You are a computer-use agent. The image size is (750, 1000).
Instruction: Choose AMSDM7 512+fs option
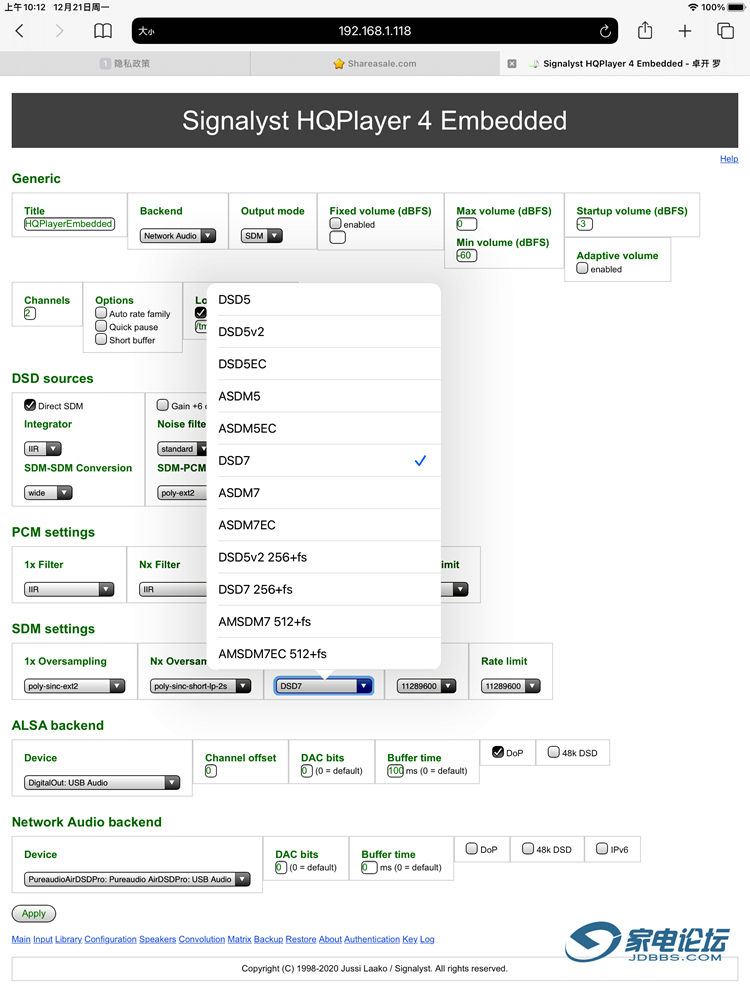(324, 622)
